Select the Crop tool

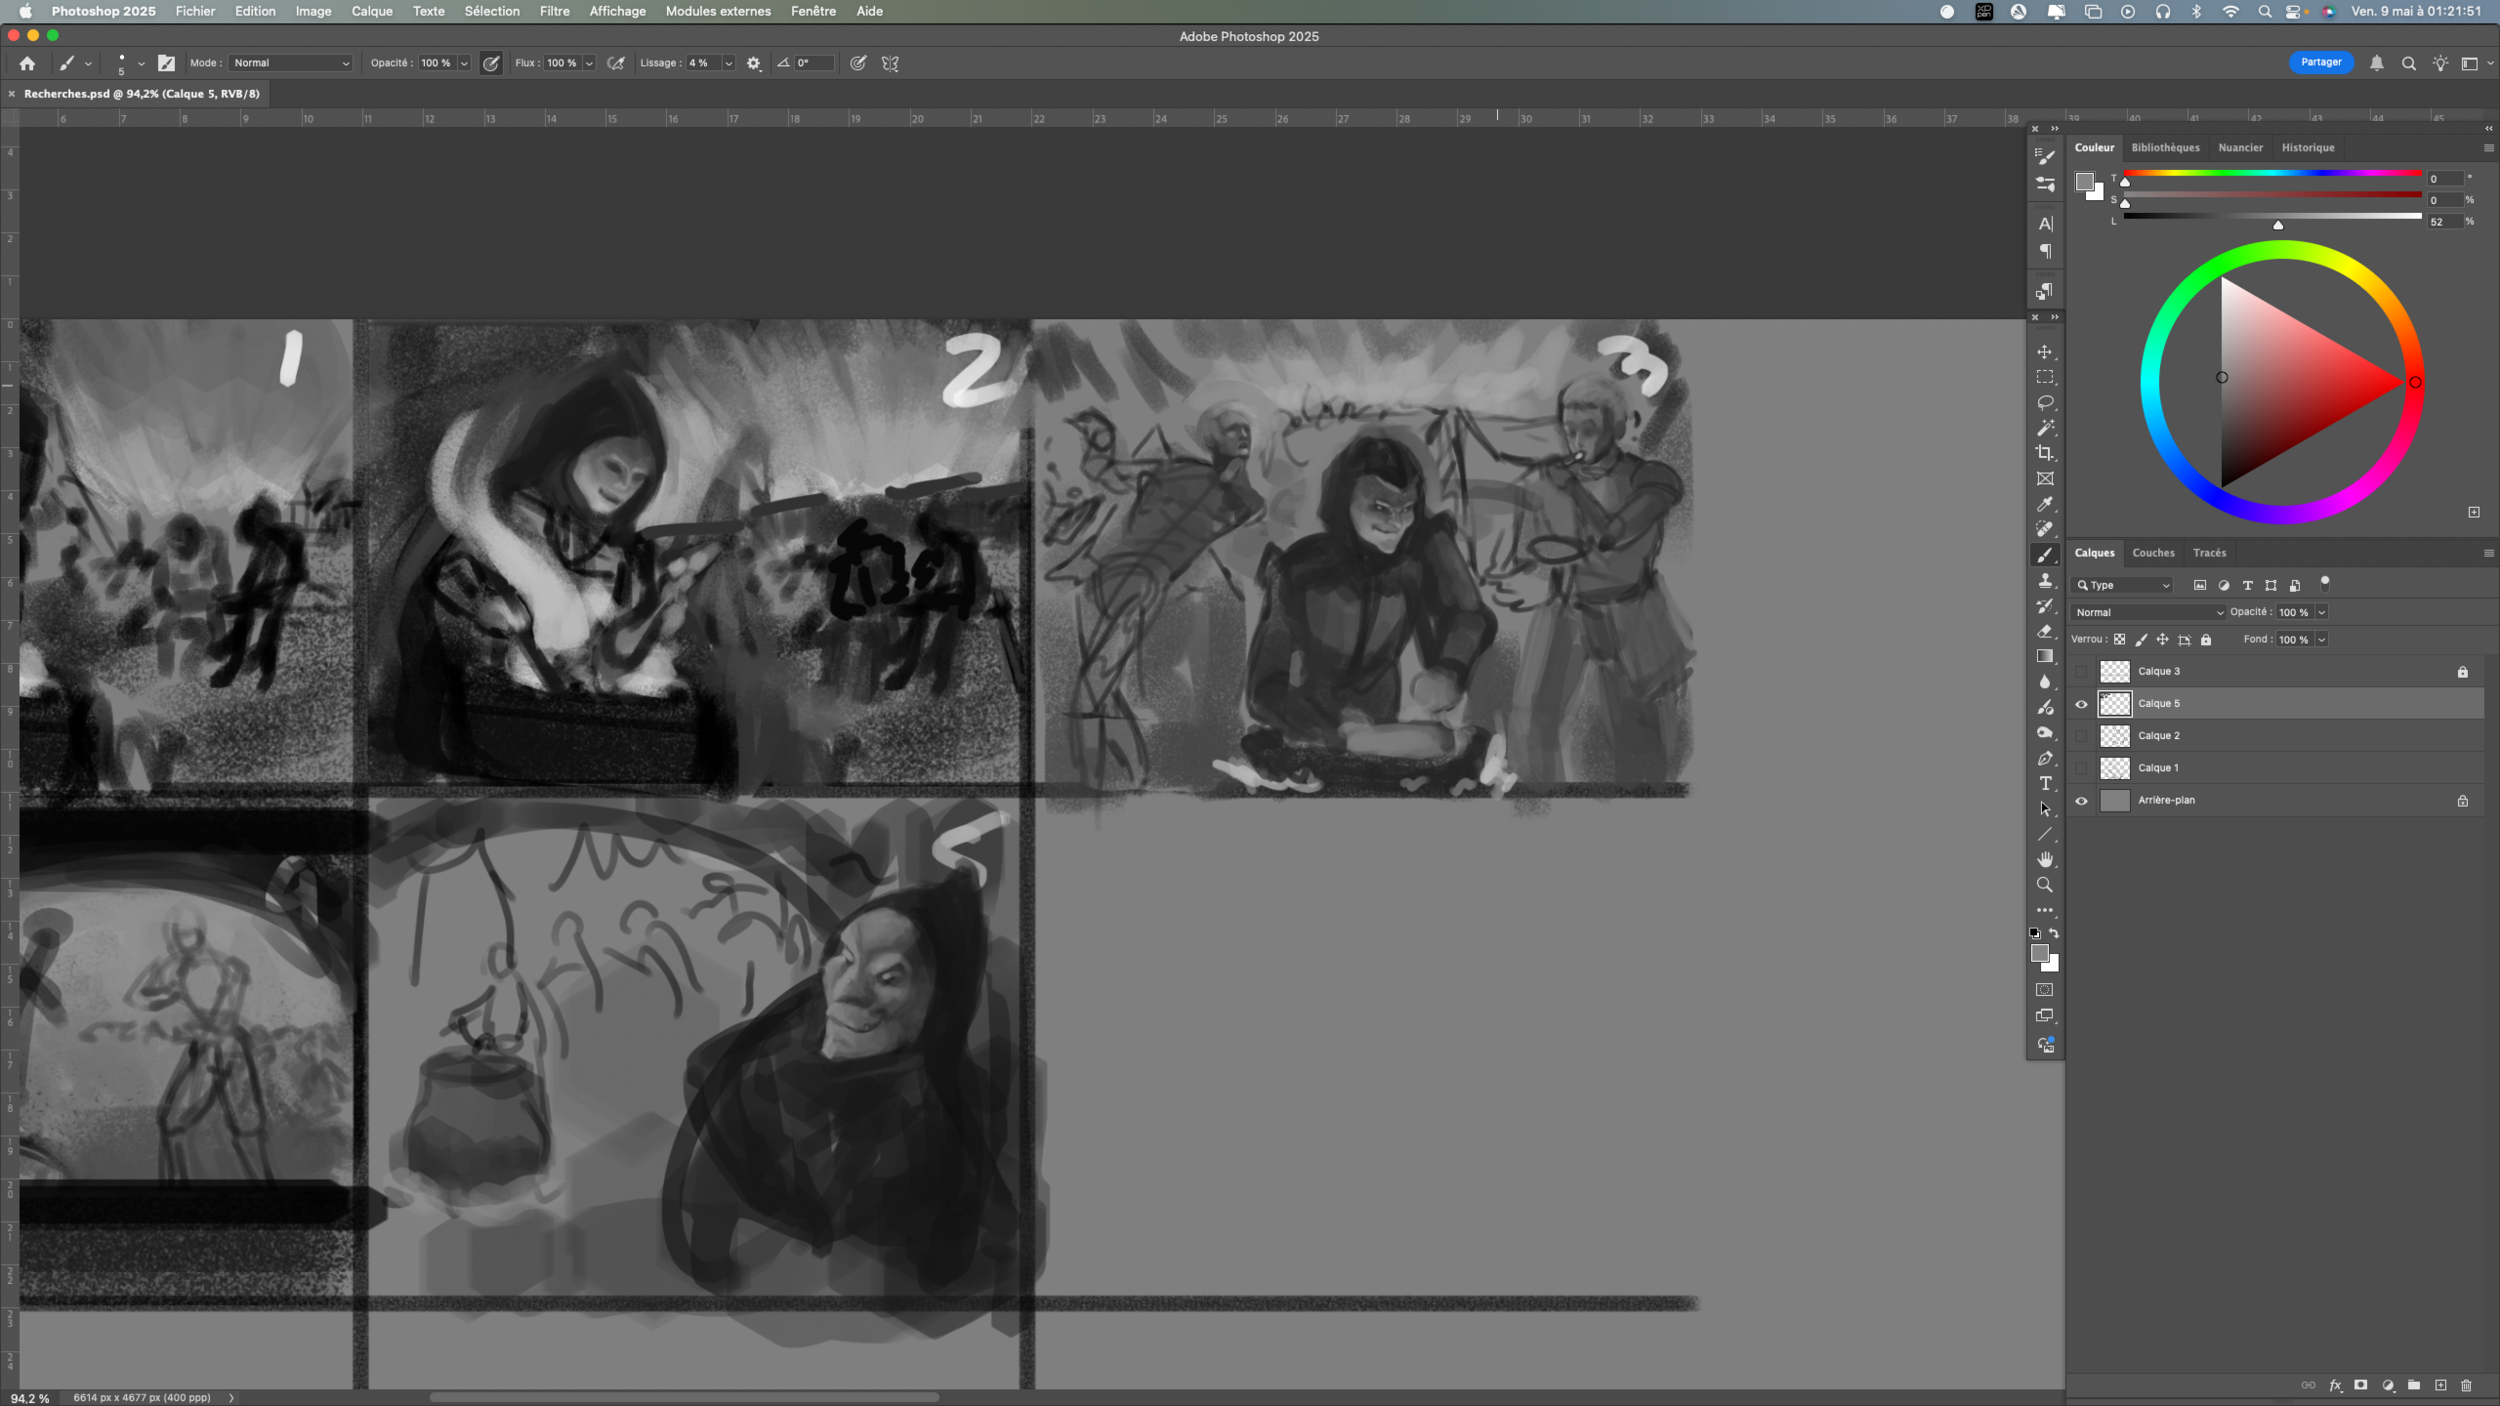click(x=2044, y=453)
